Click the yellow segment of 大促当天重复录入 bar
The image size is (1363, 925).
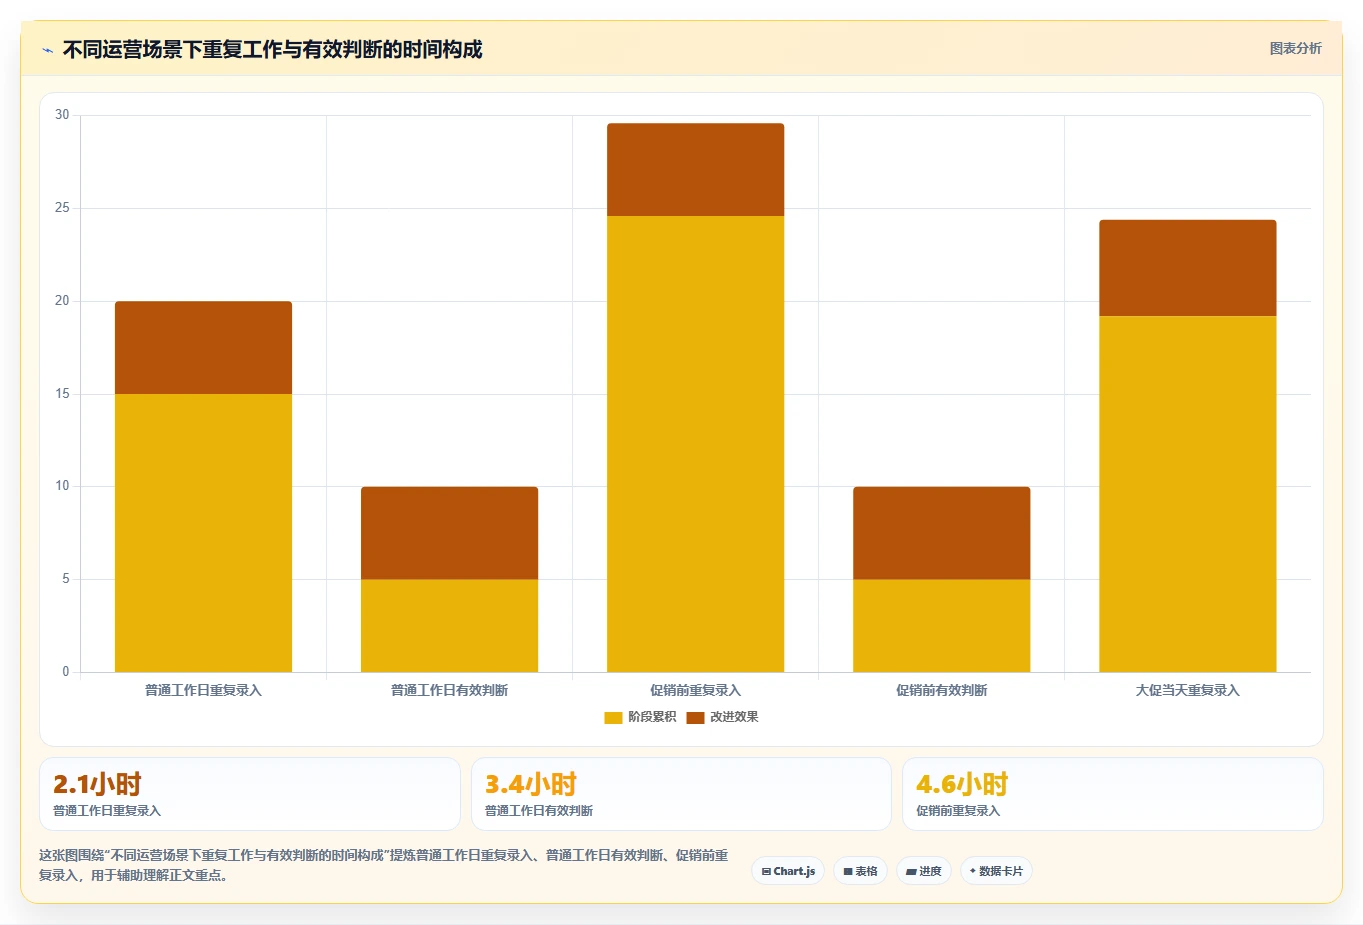(x=1187, y=494)
